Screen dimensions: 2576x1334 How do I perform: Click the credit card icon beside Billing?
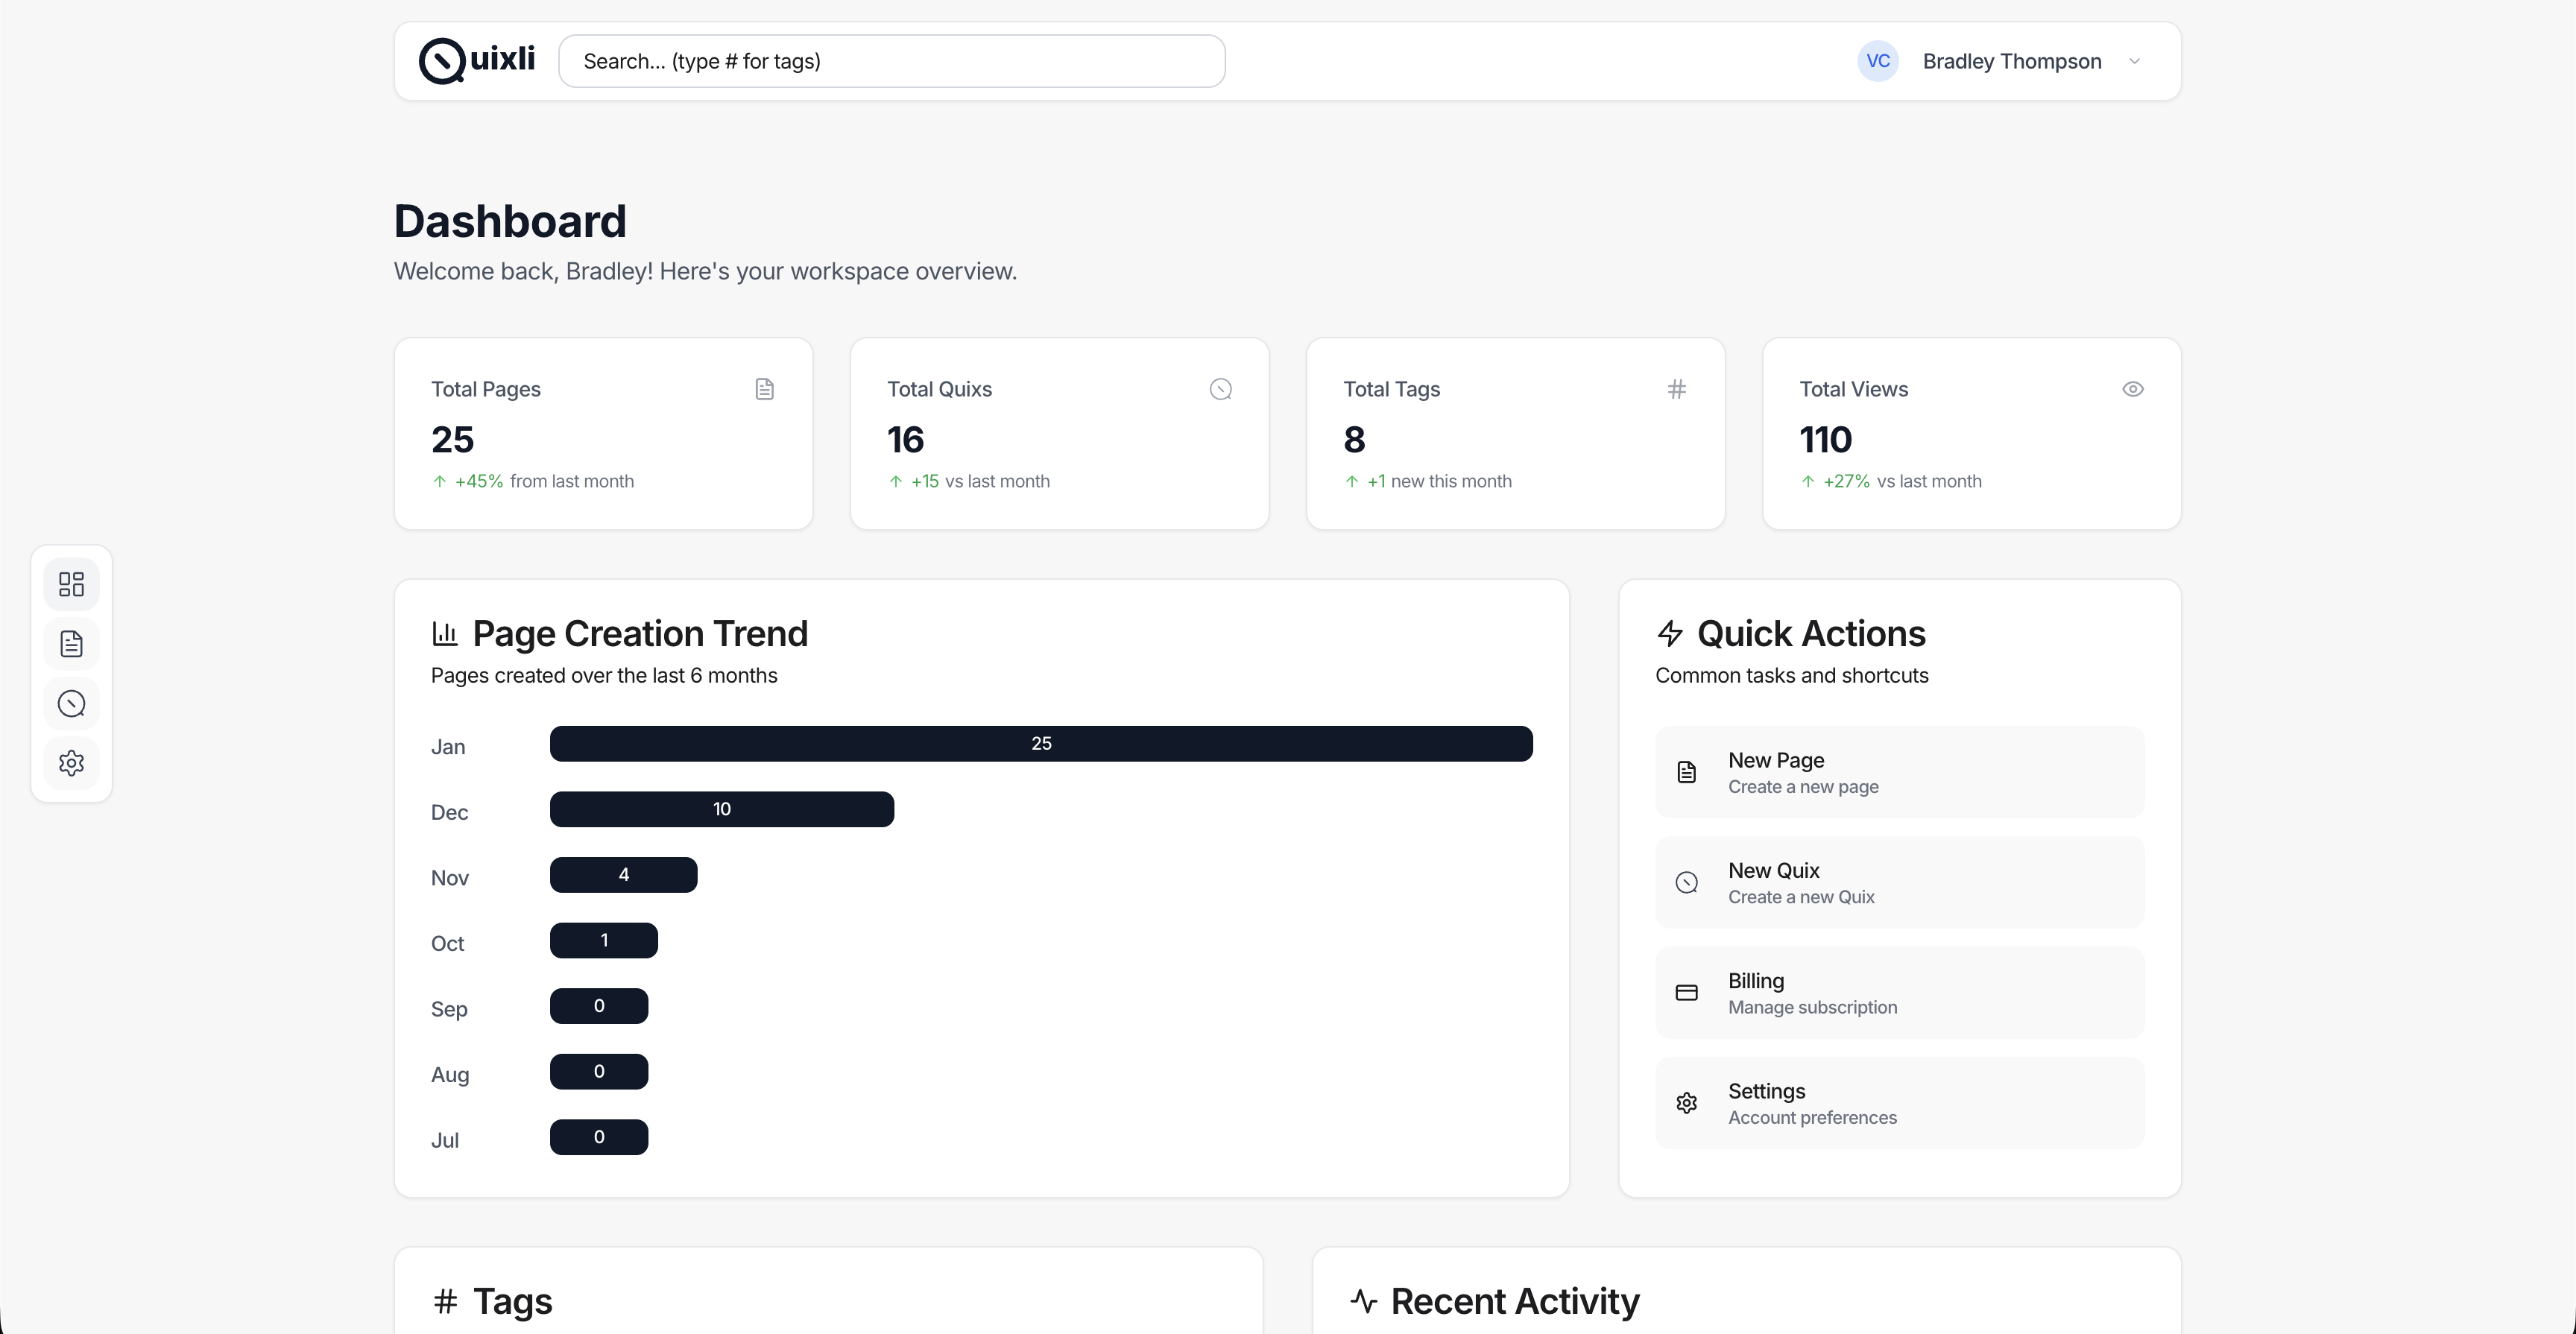(x=1687, y=992)
